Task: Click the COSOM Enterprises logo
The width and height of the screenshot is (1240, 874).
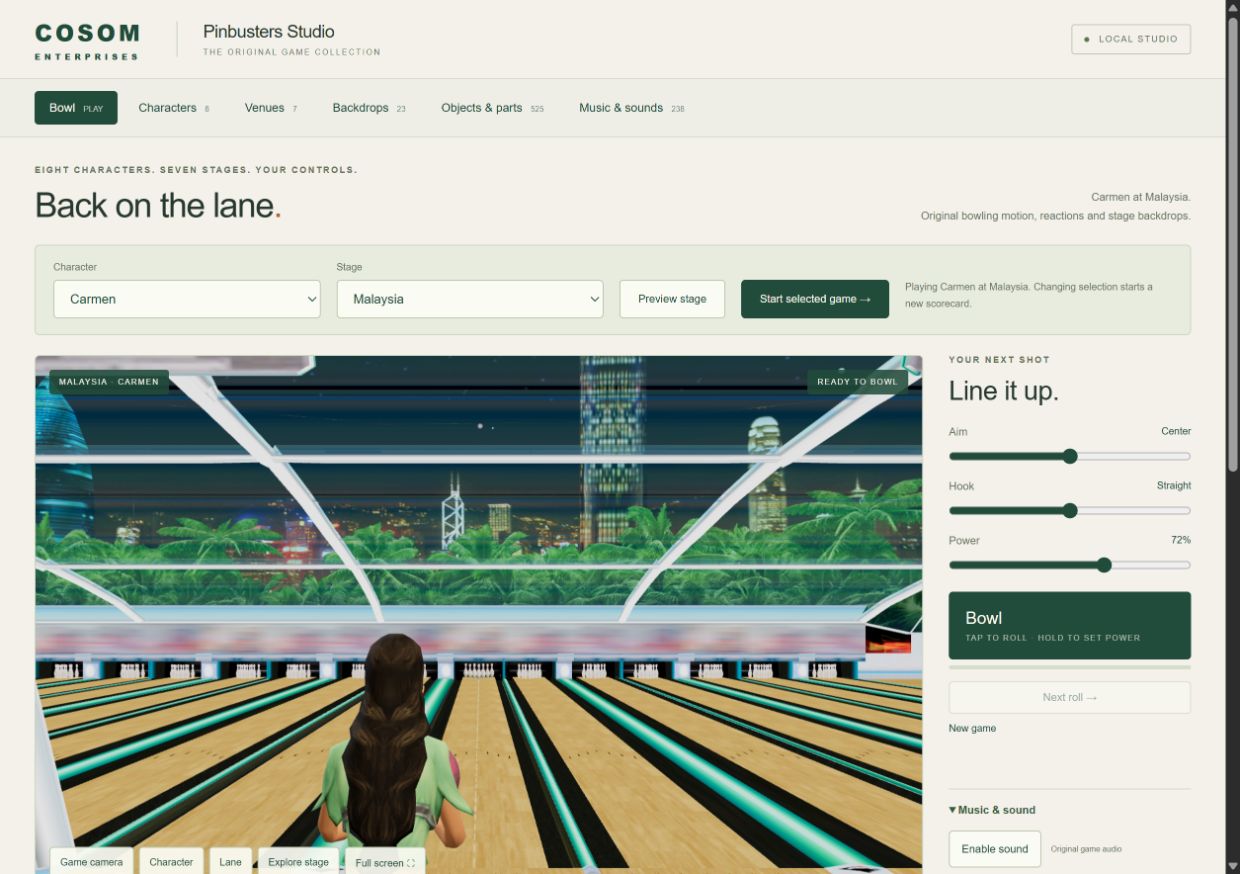Action: [87, 41]
